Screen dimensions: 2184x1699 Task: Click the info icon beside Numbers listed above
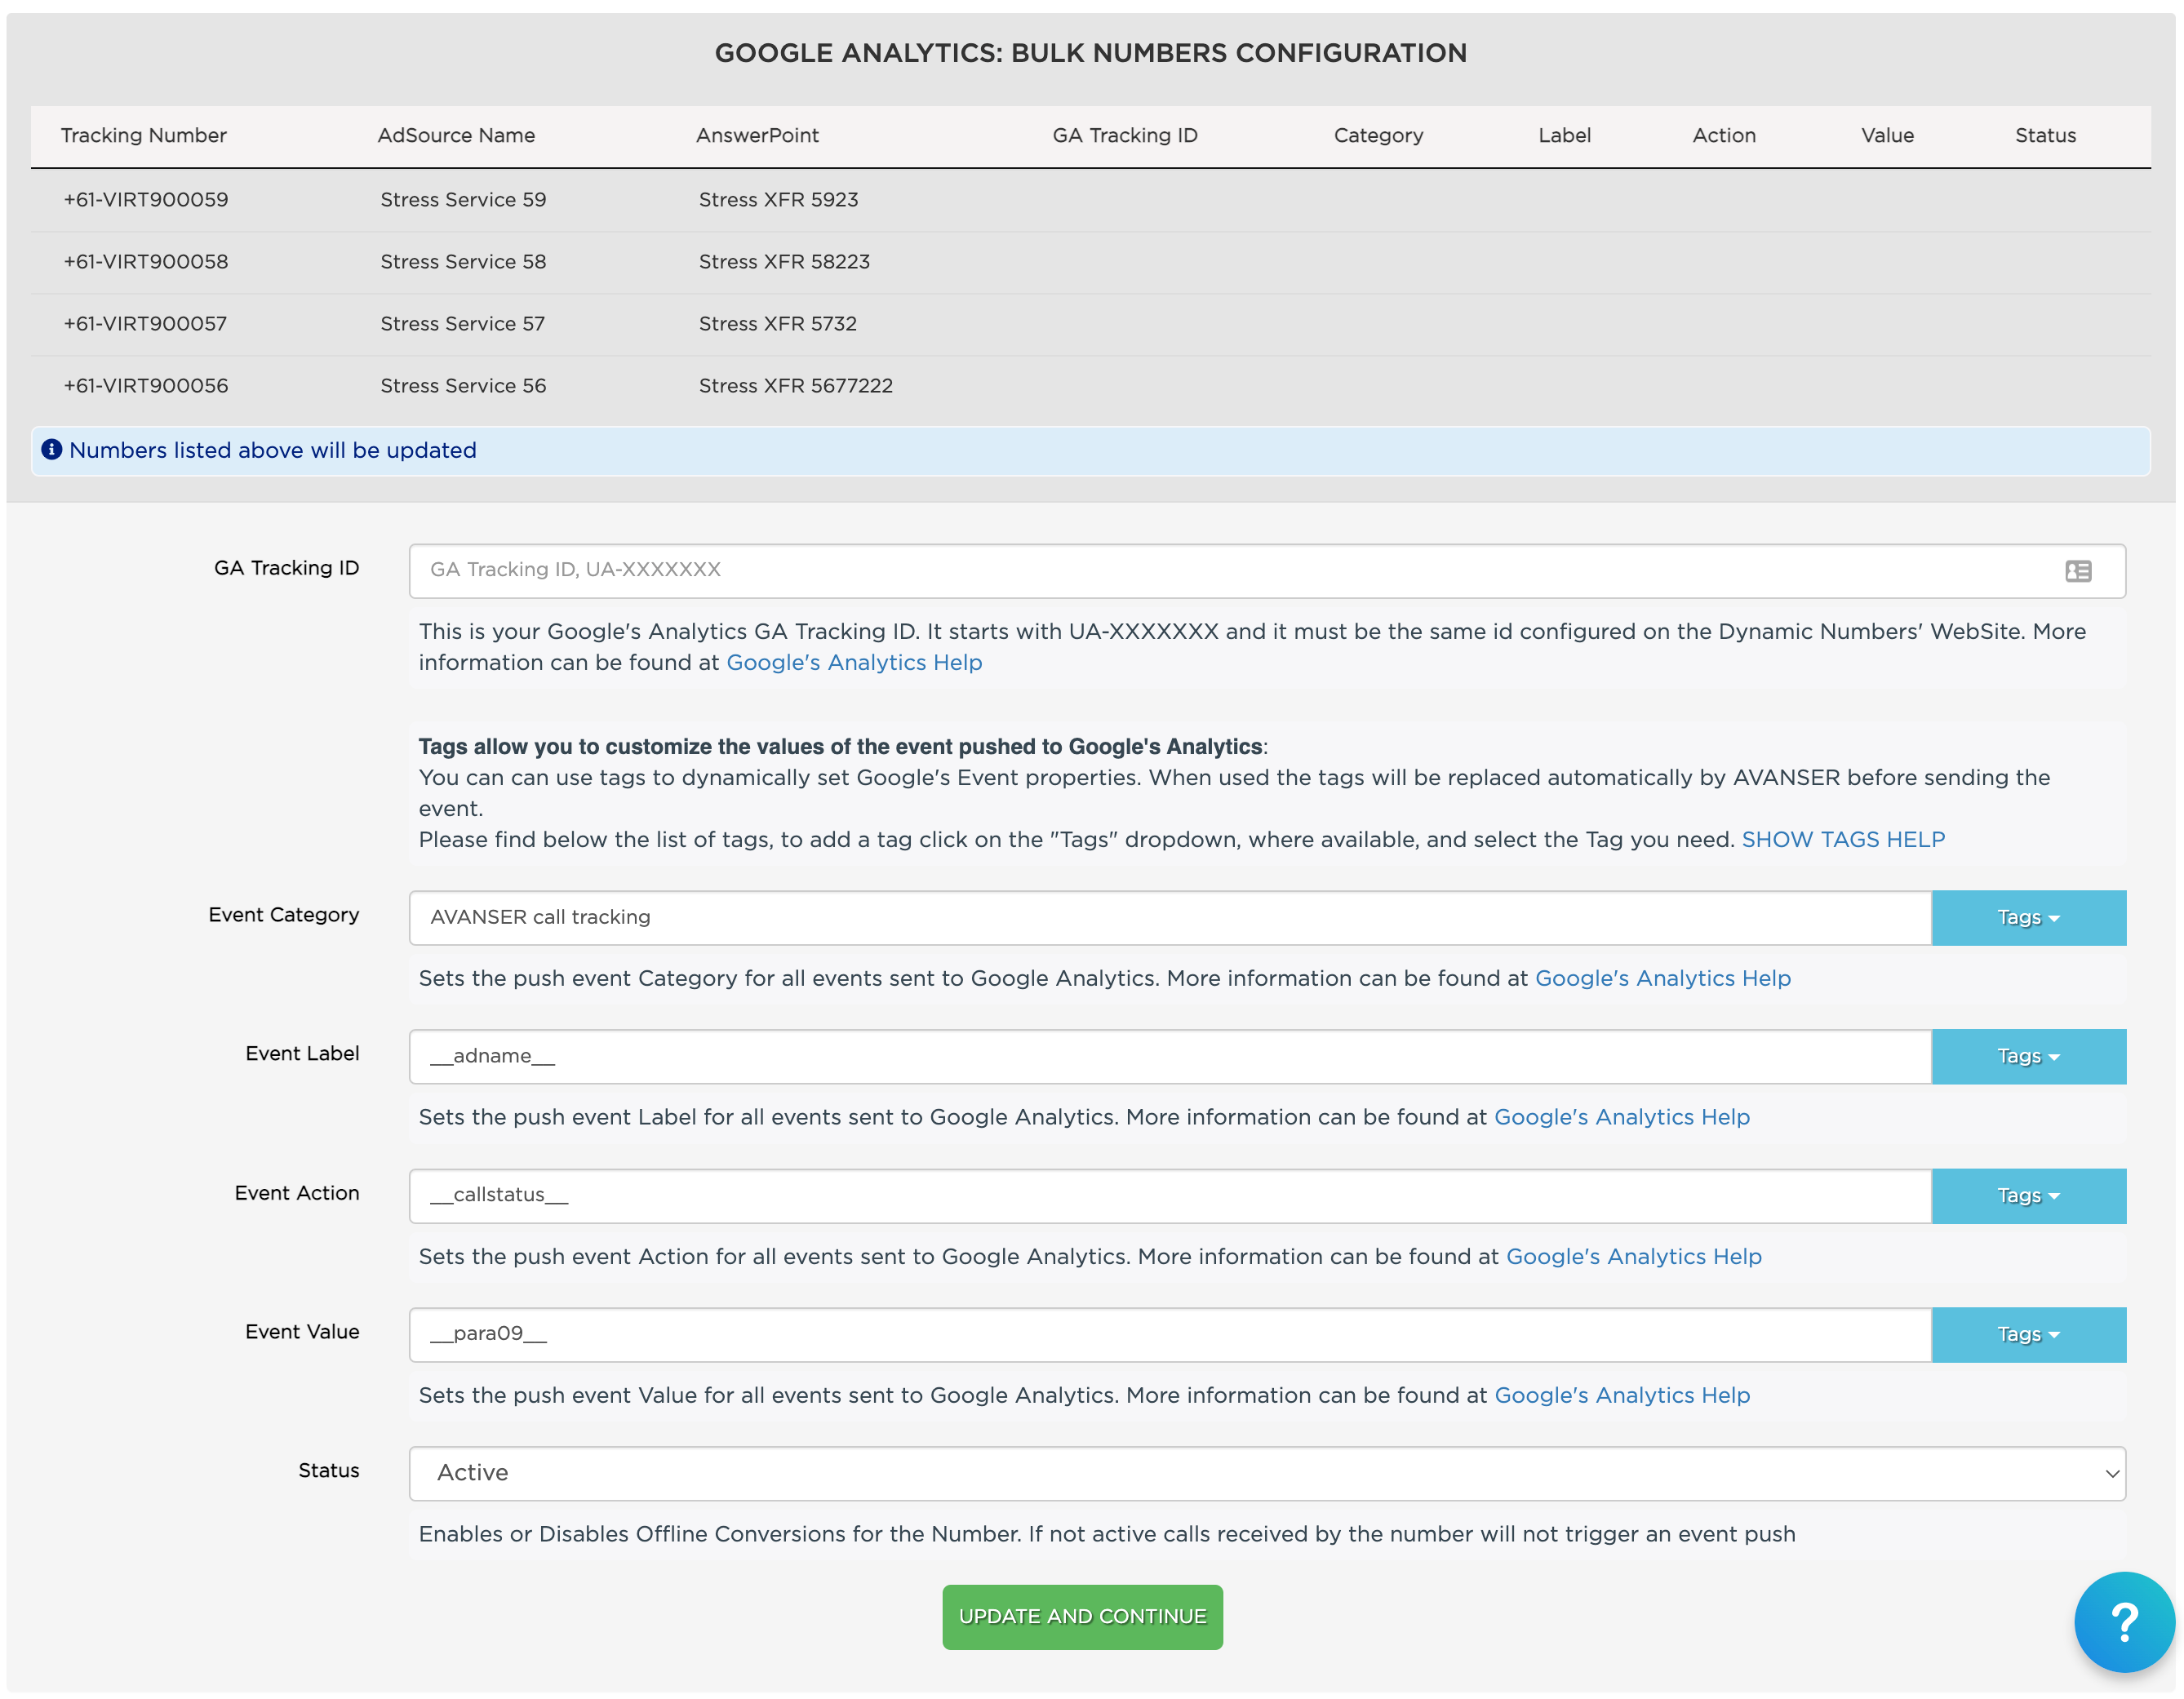tap(51, 450)
